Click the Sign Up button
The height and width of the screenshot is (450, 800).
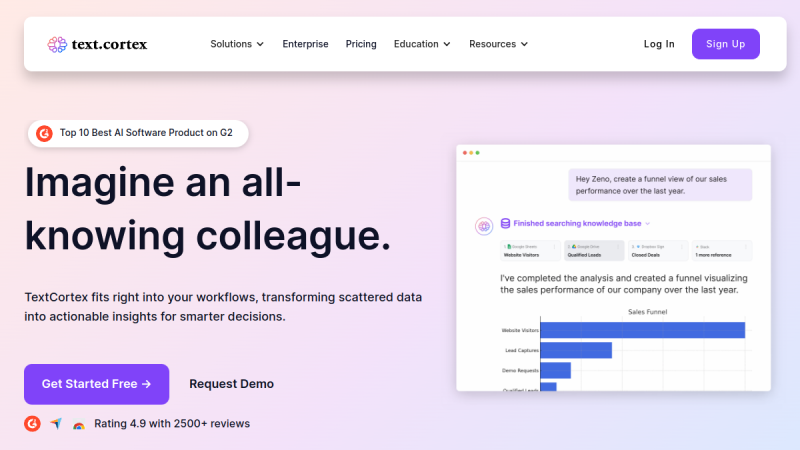point(726,44)
